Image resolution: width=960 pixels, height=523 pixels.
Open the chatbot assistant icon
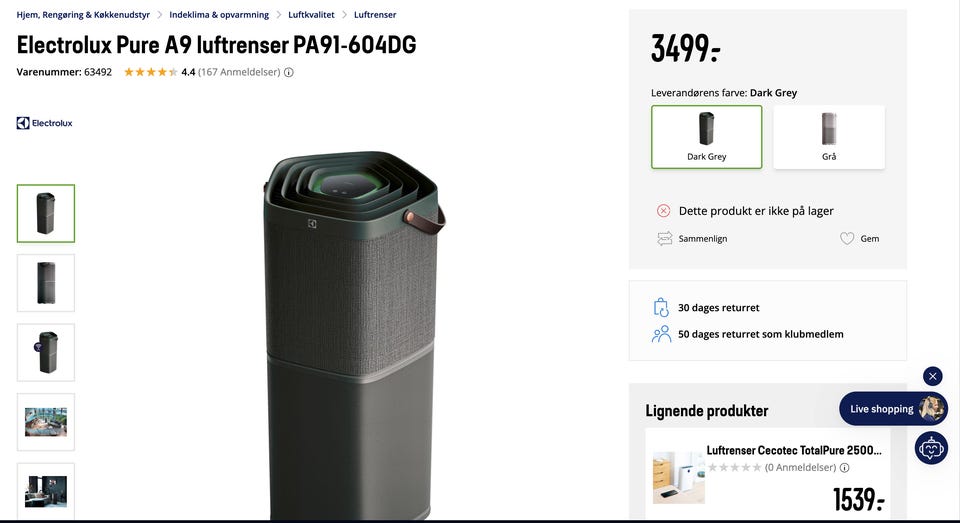coord(931,448)
